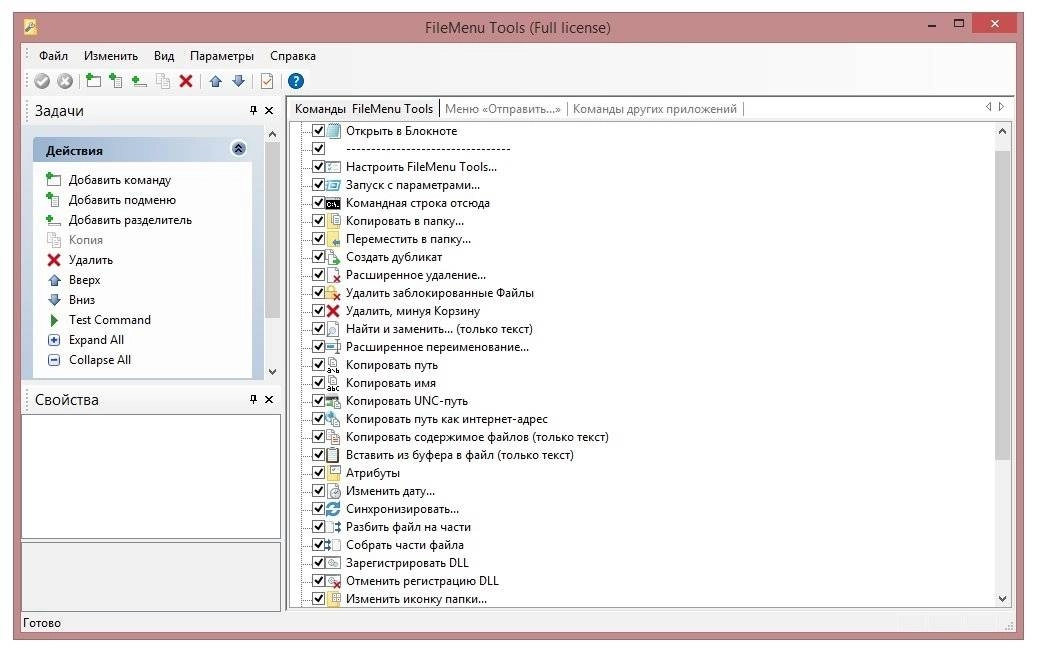Click Collapse All in actions

[x=100, y=360]
